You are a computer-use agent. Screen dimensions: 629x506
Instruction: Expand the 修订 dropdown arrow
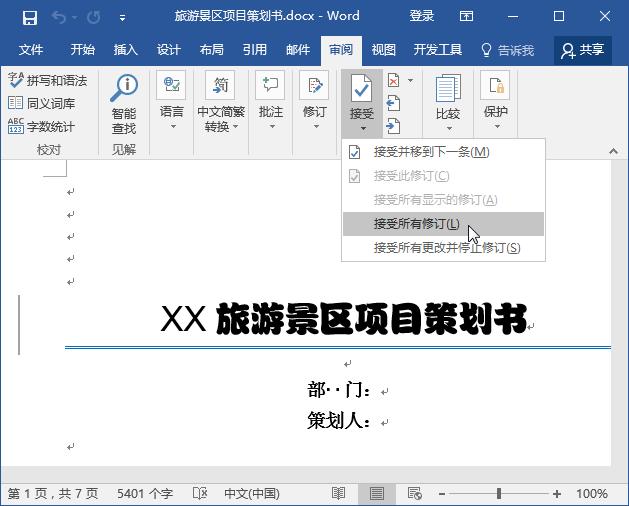(316, 127)
